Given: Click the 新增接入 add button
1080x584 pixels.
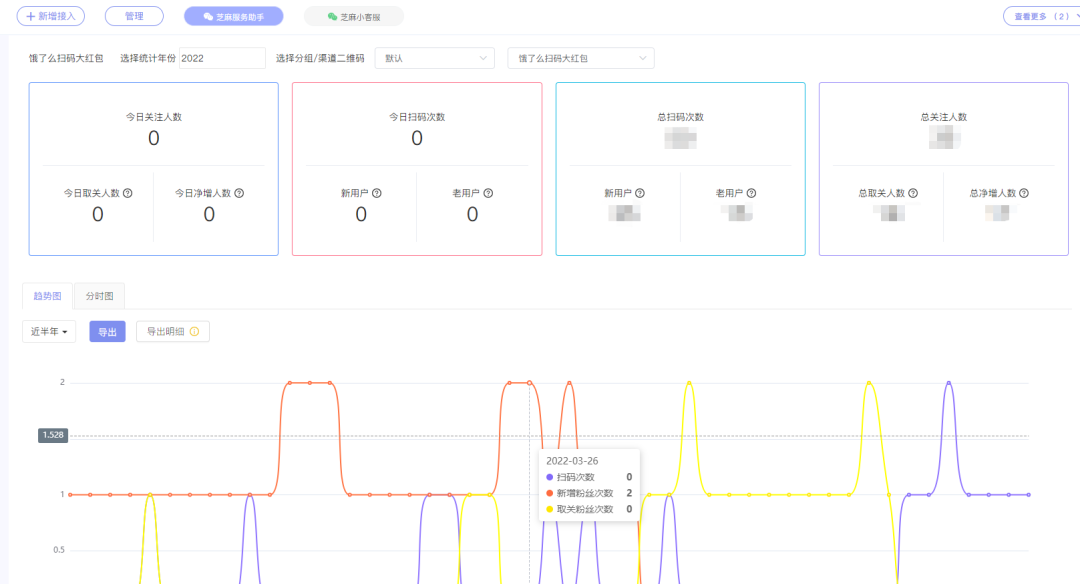Looking at the screenshot, I should click(x=50, y=16).
